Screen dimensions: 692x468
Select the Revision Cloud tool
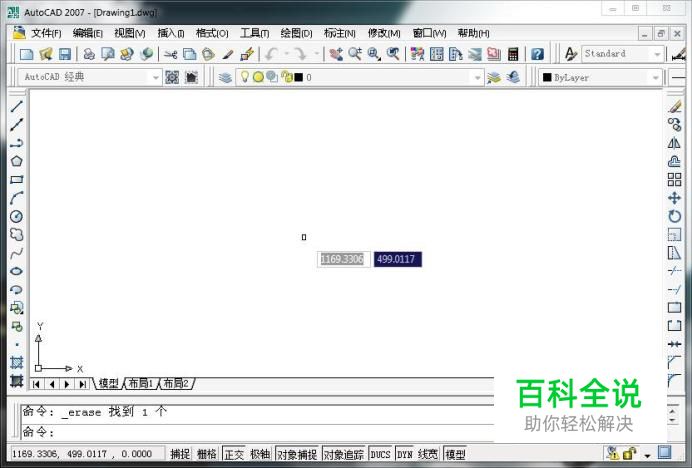pyautogui.click(x=17, y=234)
